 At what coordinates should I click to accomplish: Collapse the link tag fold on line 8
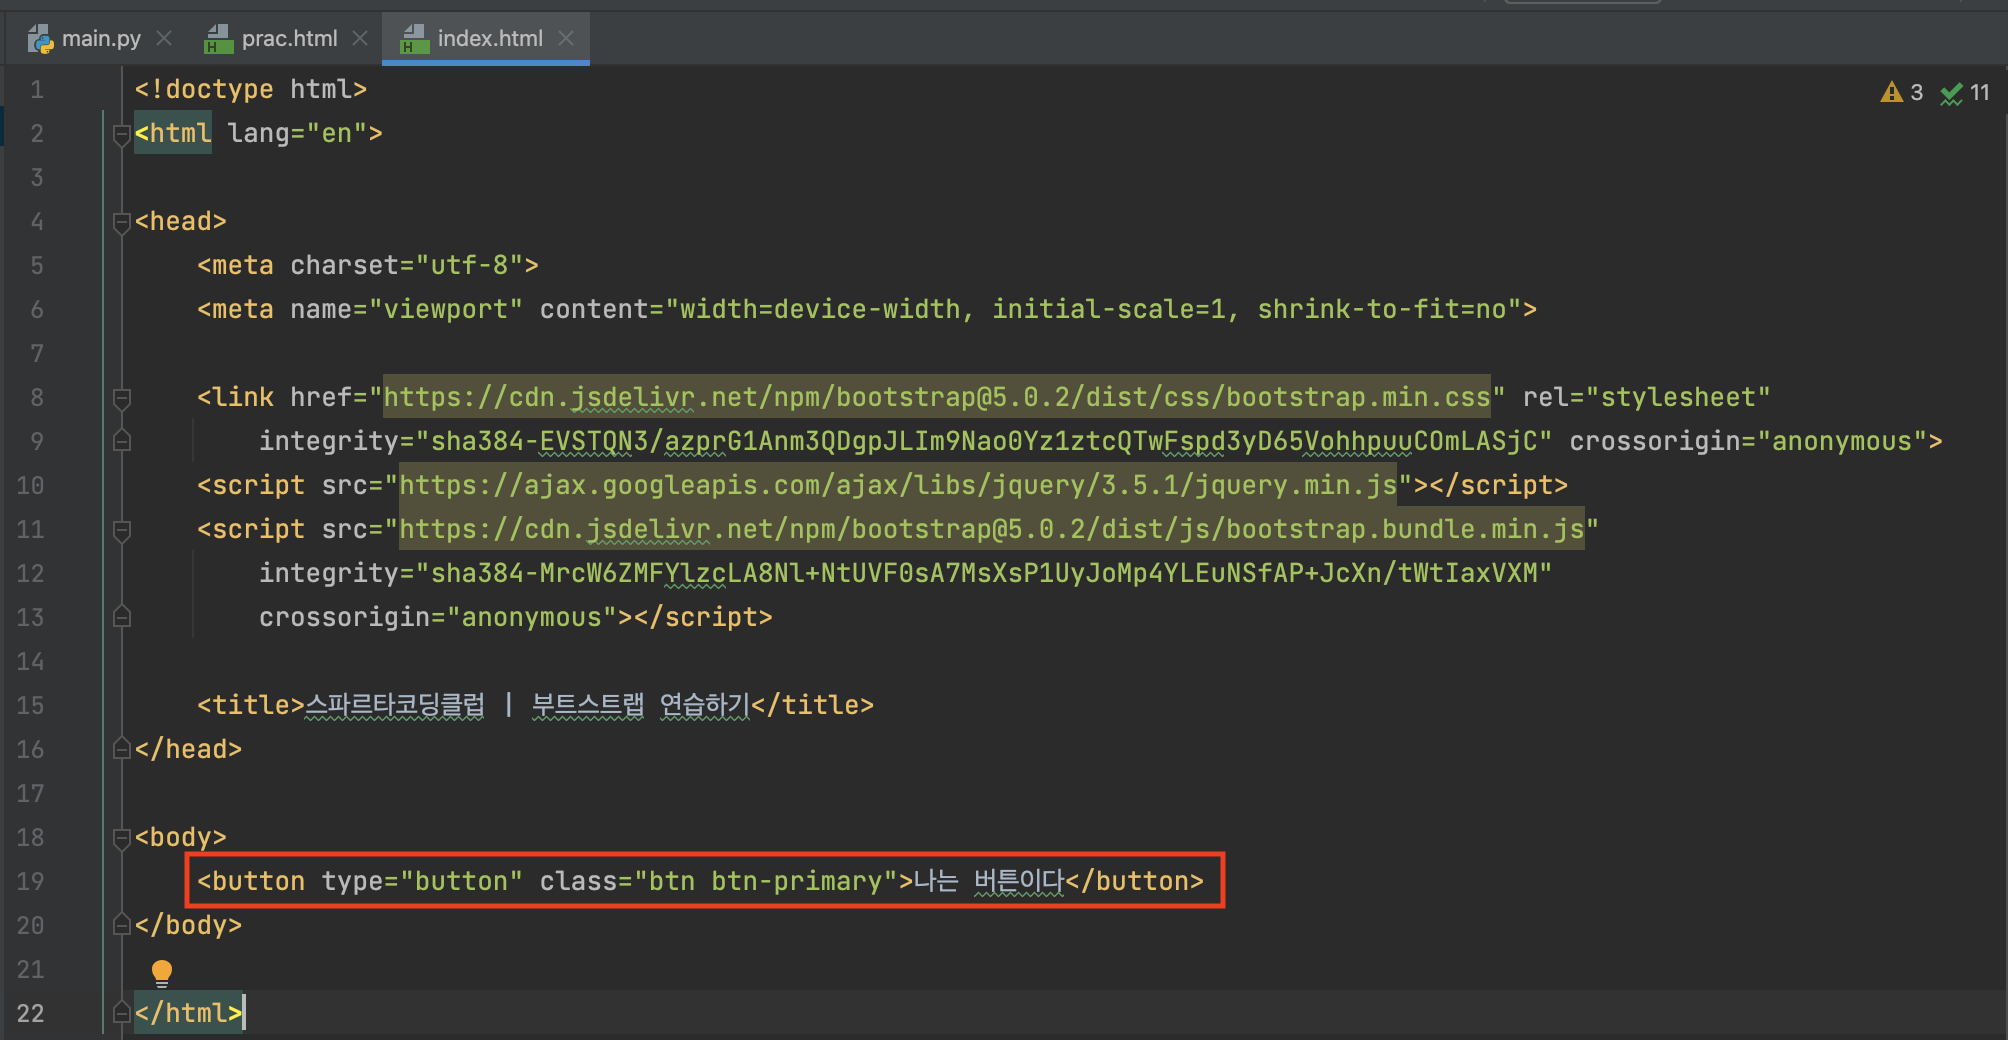(122, 398)
